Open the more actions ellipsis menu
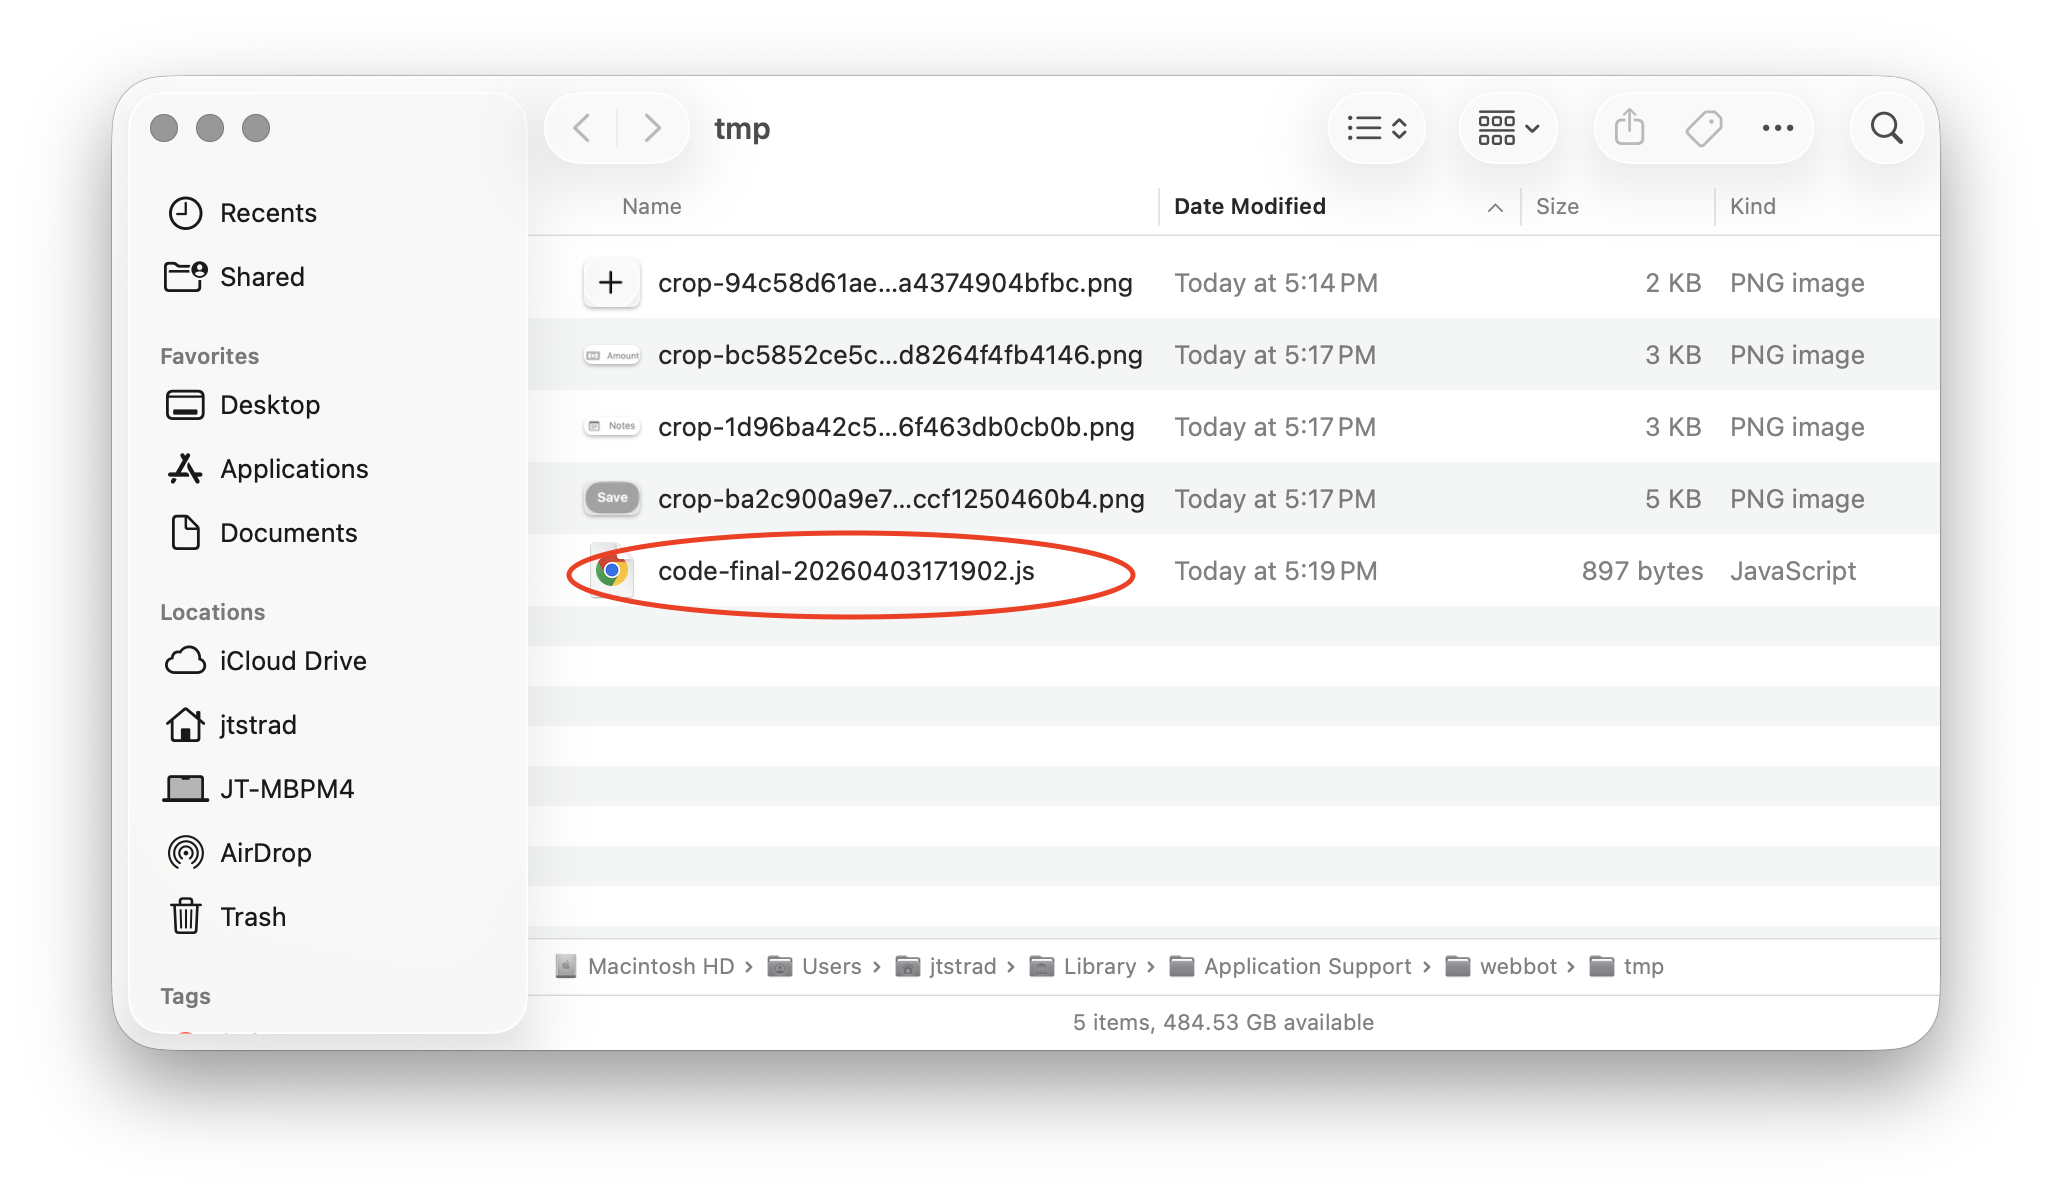The height and width of the screenshot is (1198, 2052). 1777,128
